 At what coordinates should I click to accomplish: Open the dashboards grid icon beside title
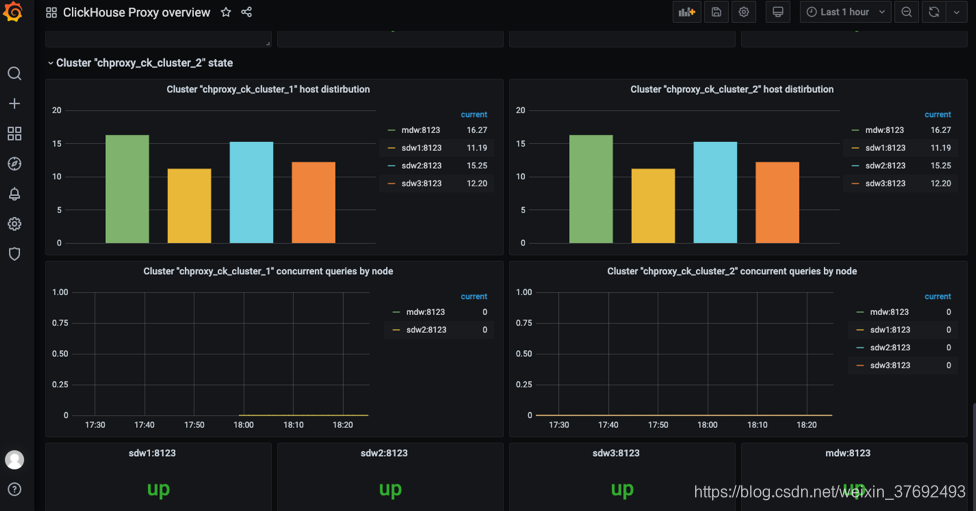(52, 12)
